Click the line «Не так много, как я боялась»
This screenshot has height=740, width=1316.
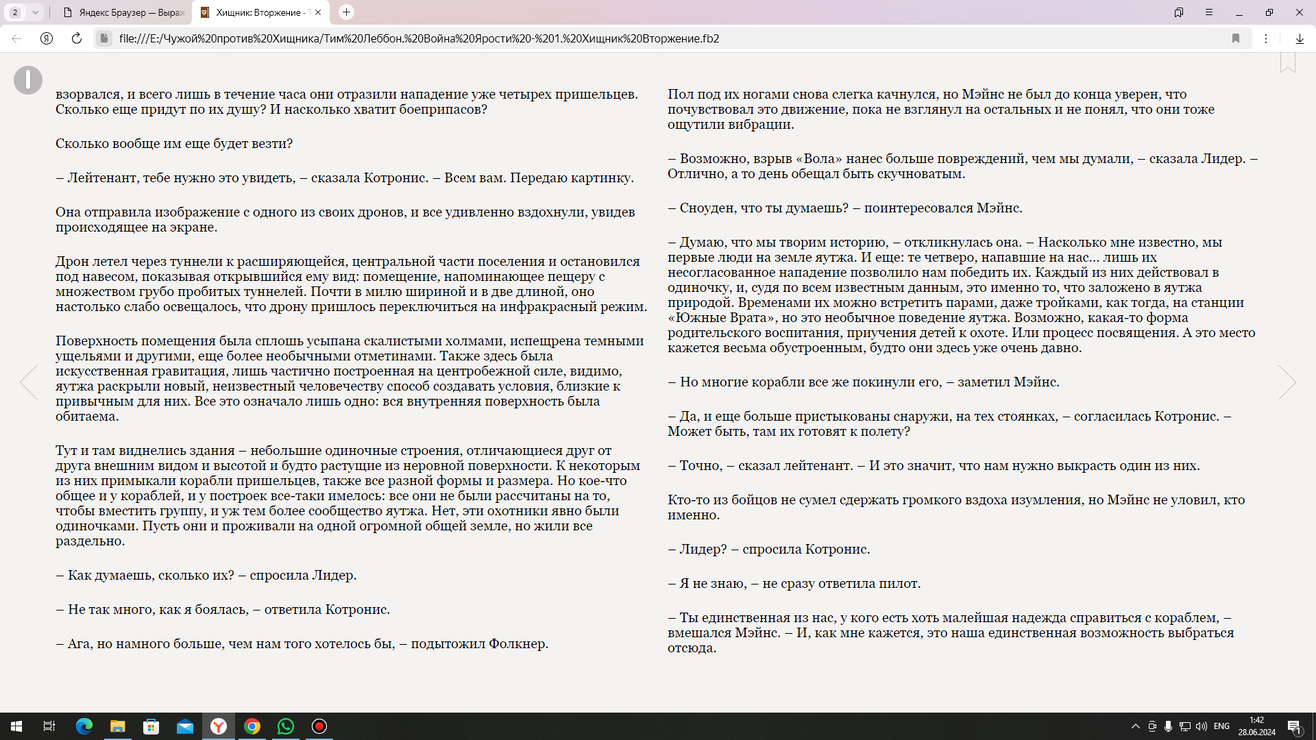pos(222,609)
